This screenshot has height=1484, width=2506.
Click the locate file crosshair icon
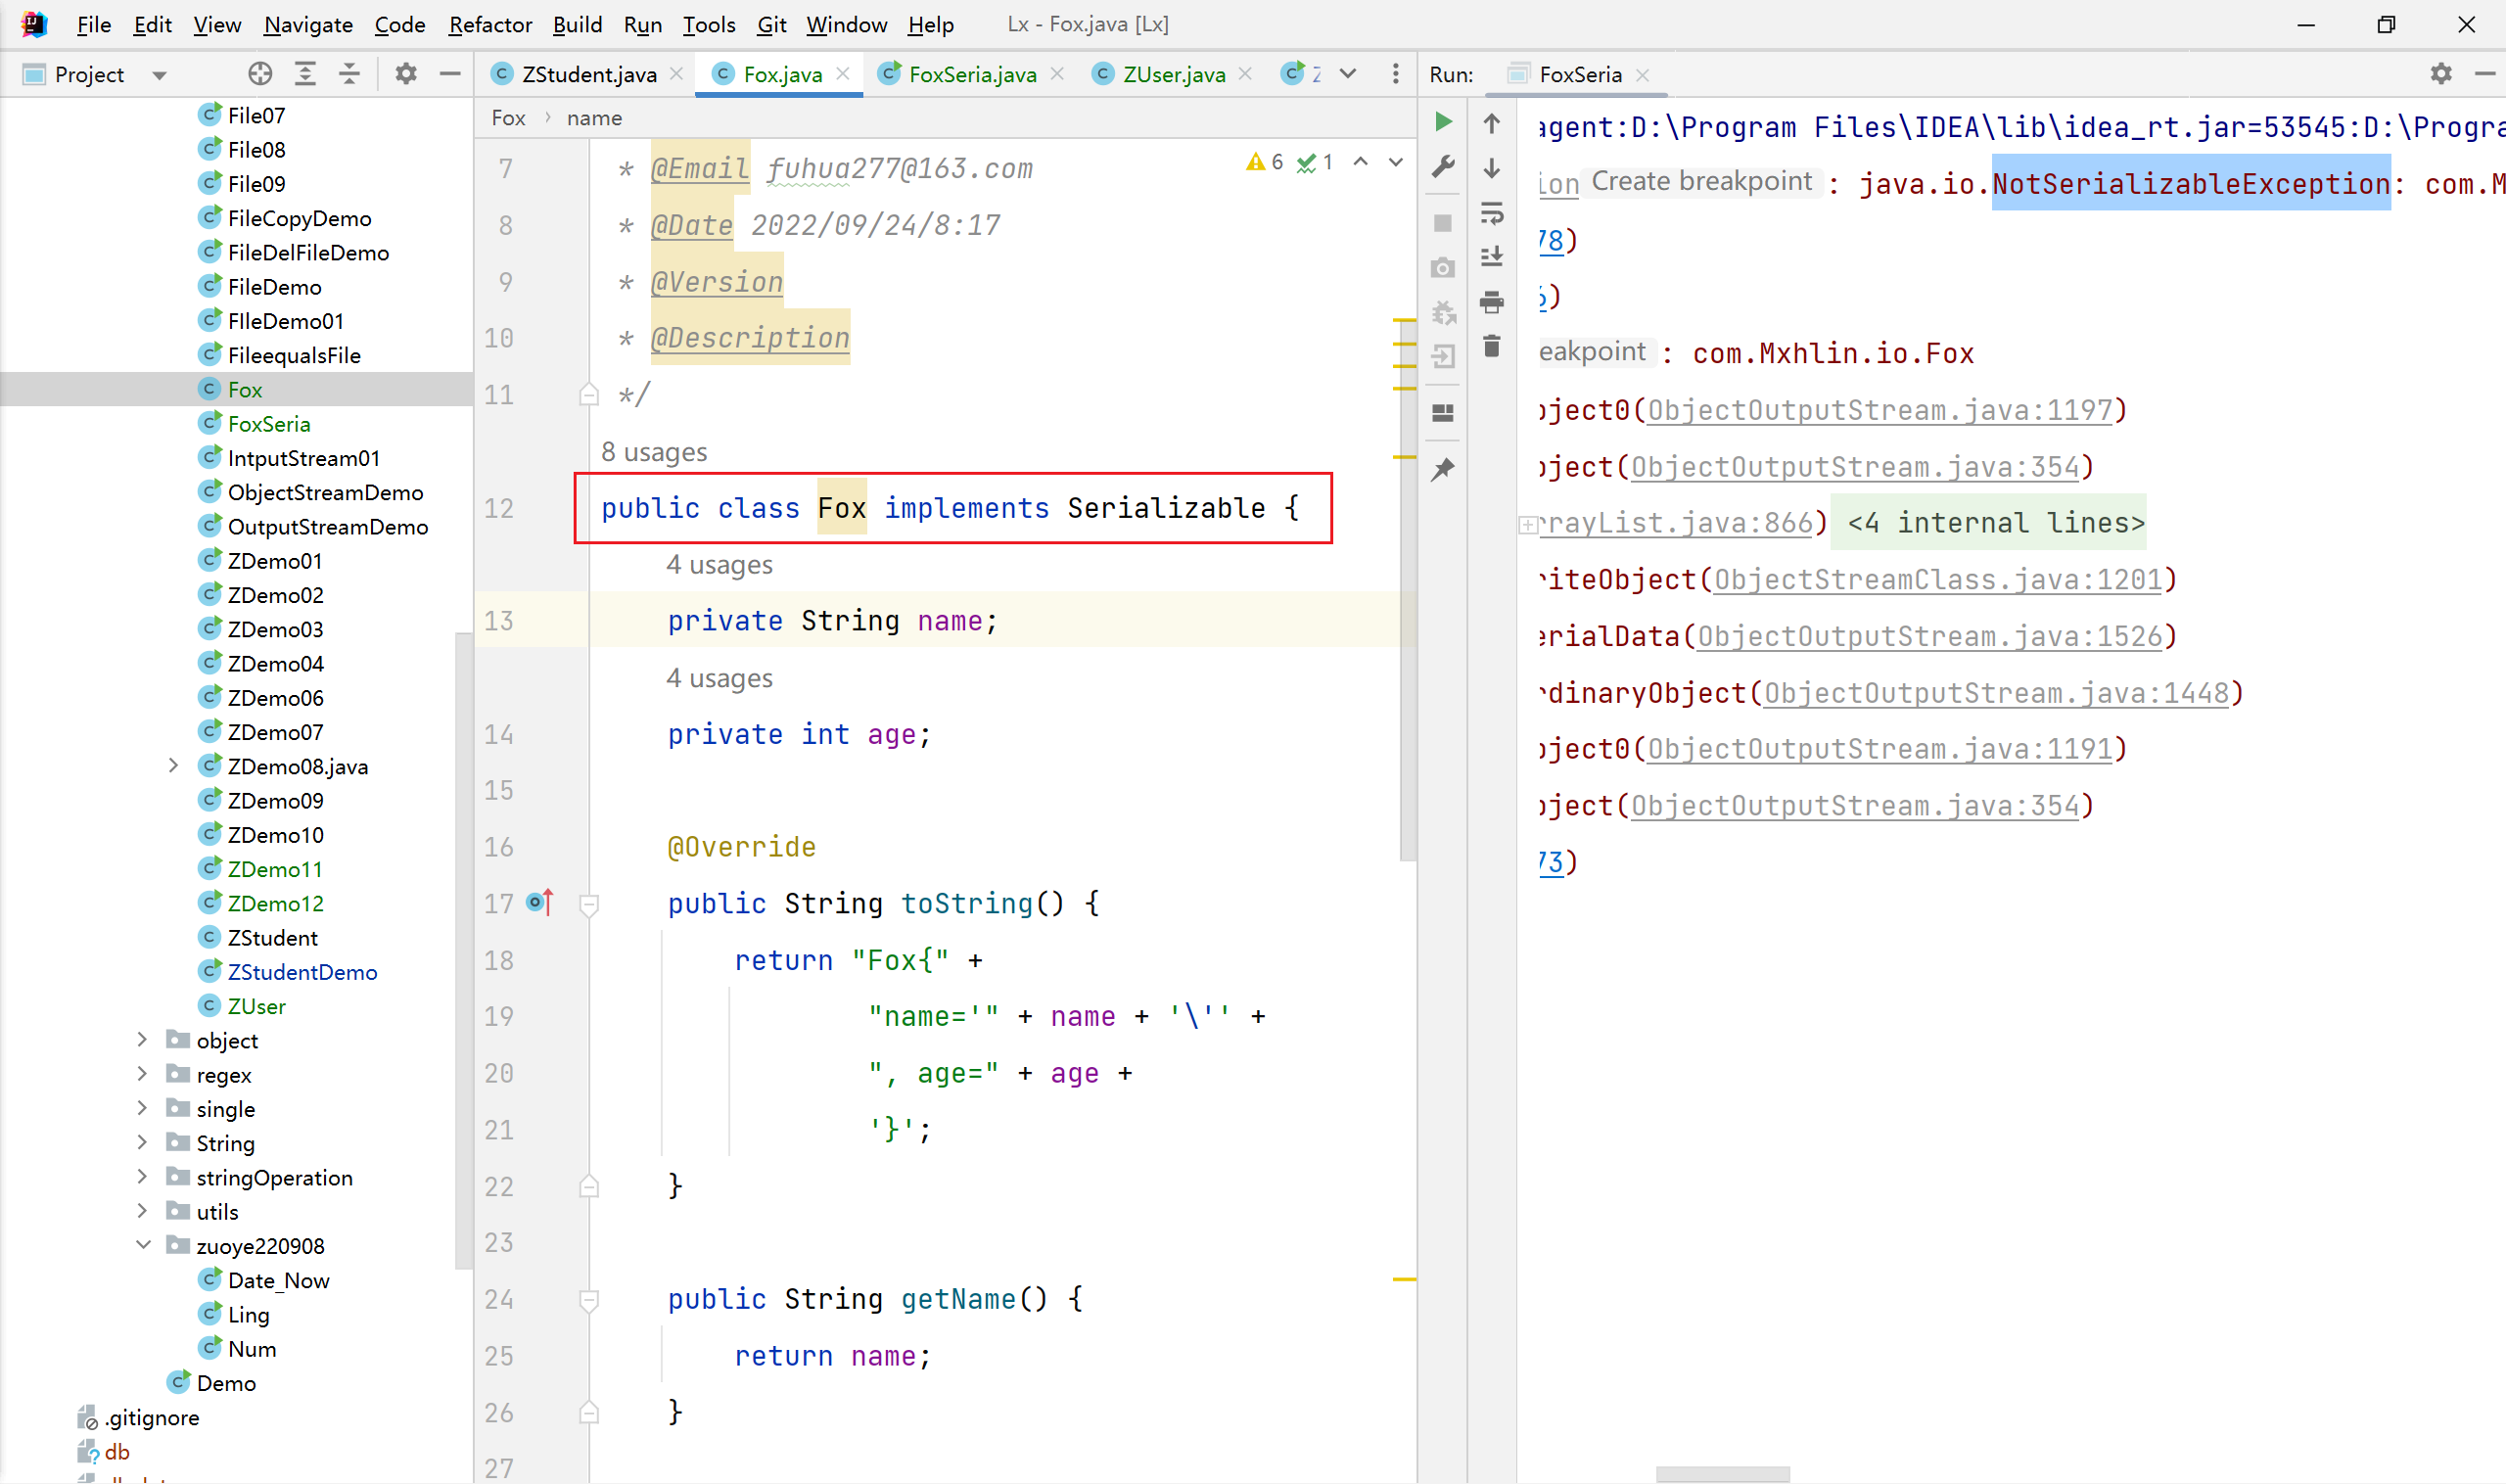point(260,74)
